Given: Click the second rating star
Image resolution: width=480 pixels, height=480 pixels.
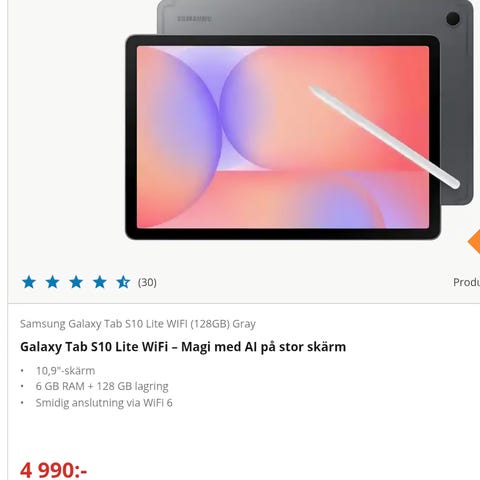Looking at the screenshot, I should (x=53, y=282).
